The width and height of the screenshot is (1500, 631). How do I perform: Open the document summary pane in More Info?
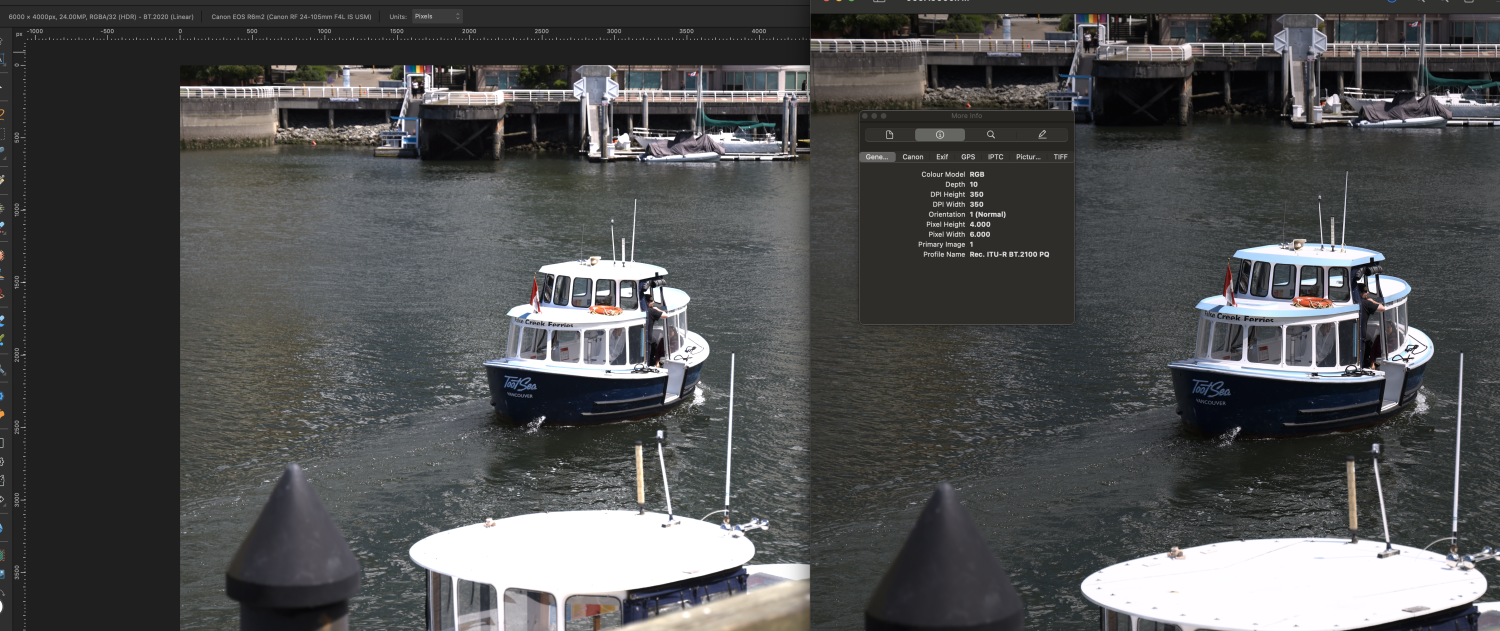[887, 134]
